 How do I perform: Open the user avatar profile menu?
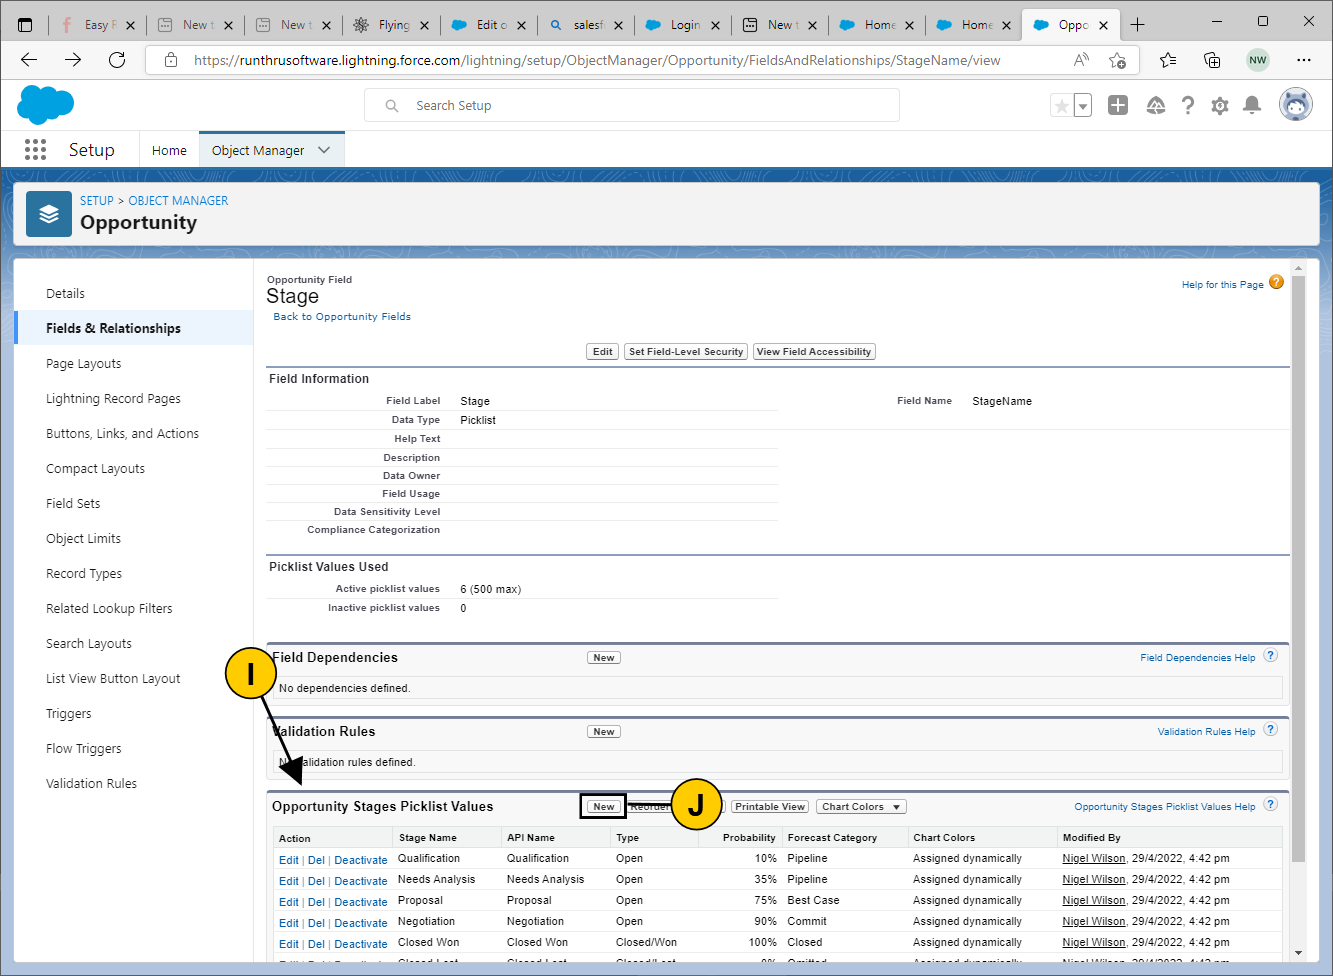(x=1295, y=105)
